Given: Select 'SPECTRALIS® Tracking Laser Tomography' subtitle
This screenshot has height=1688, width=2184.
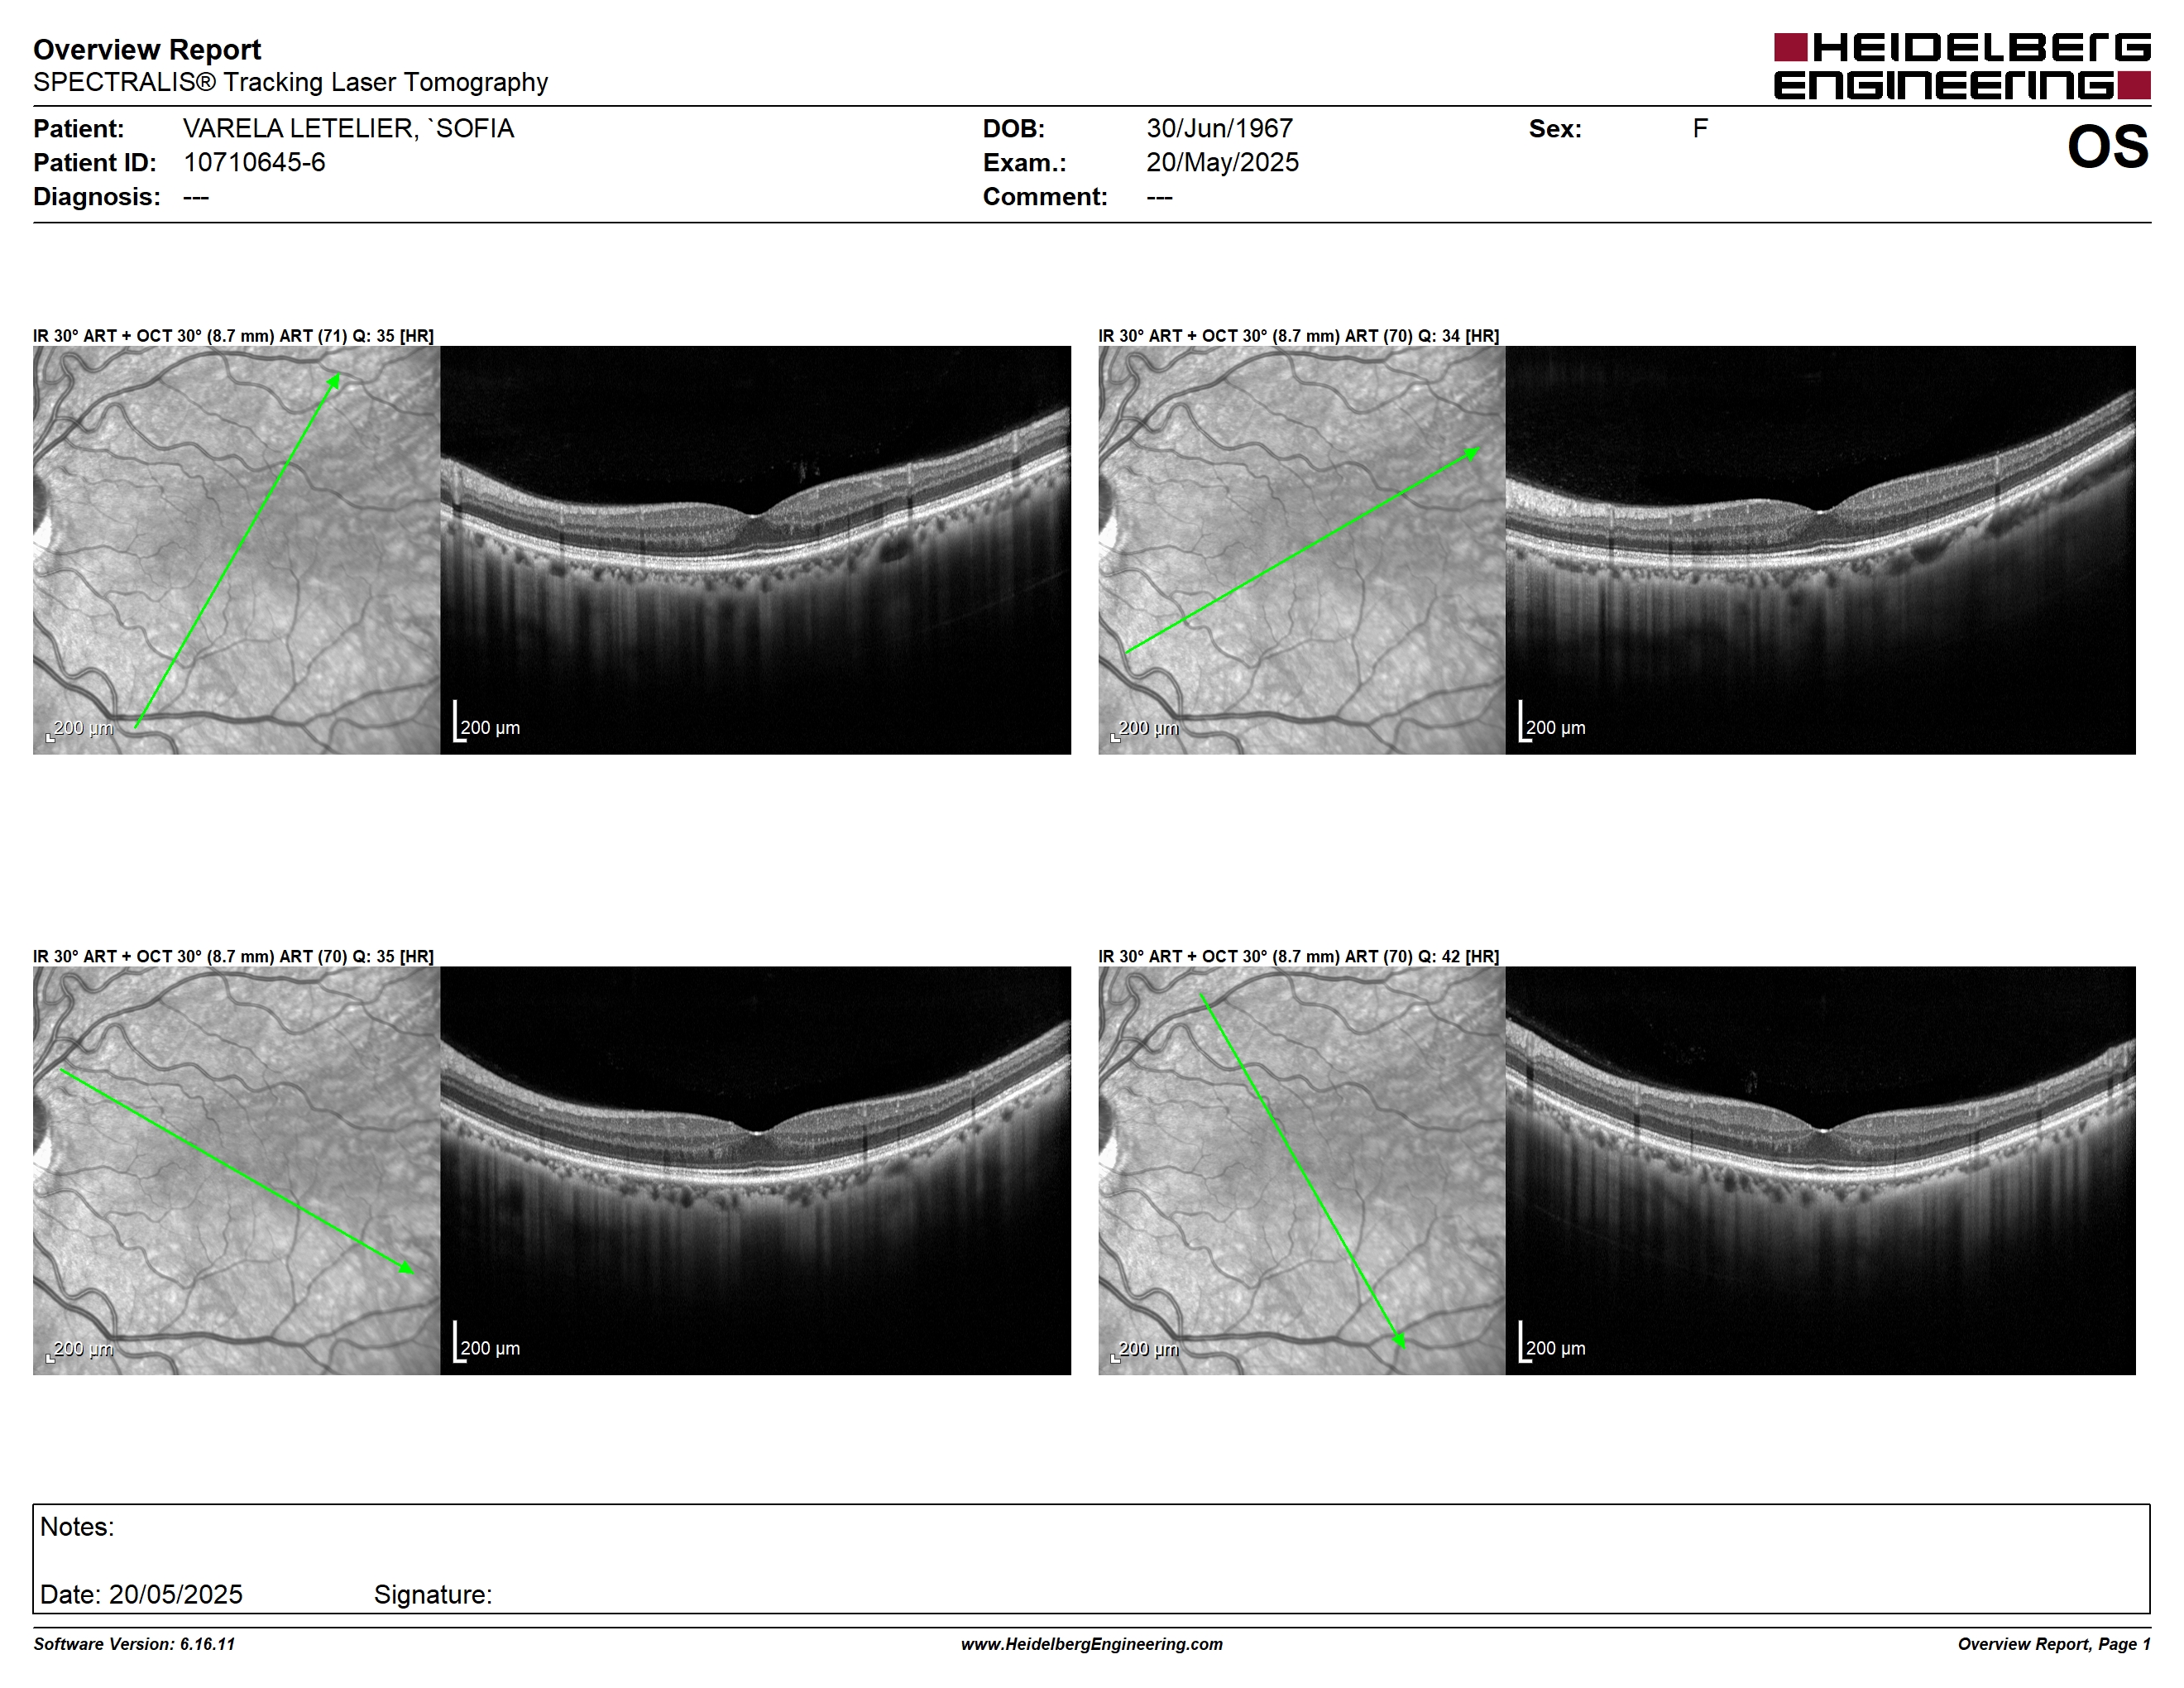Looking at the screenshot, I should [290, 82].
